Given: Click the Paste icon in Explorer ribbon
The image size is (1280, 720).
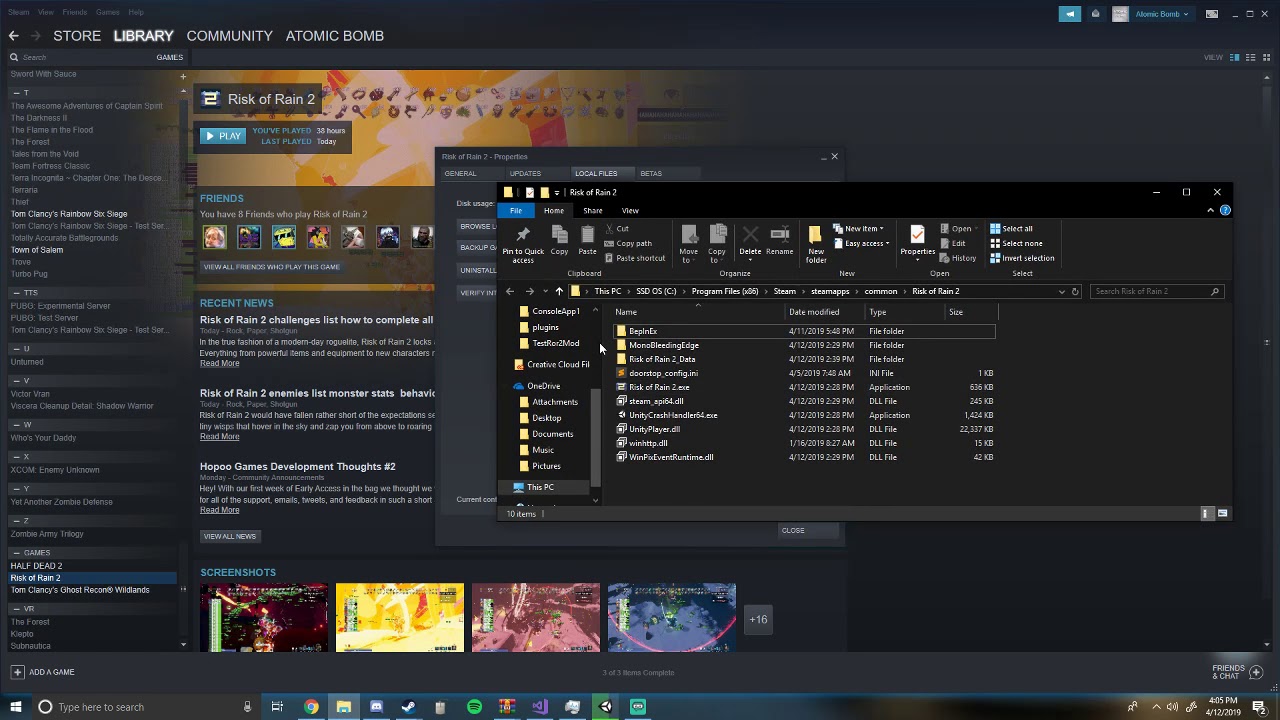Looking at the screenshot, I should [587, 240].
